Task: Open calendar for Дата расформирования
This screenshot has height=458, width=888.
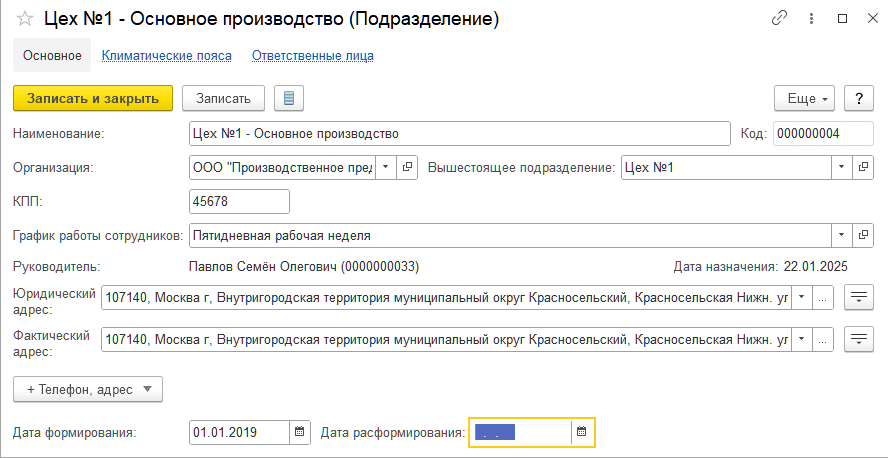Action: pos(581,433)
